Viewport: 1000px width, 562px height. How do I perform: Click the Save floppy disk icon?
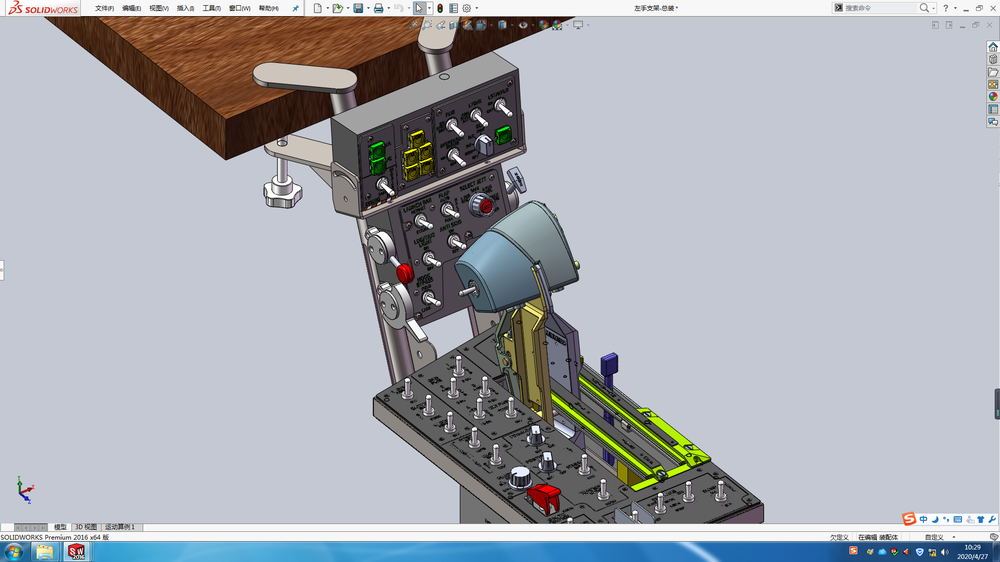[358, 8]
